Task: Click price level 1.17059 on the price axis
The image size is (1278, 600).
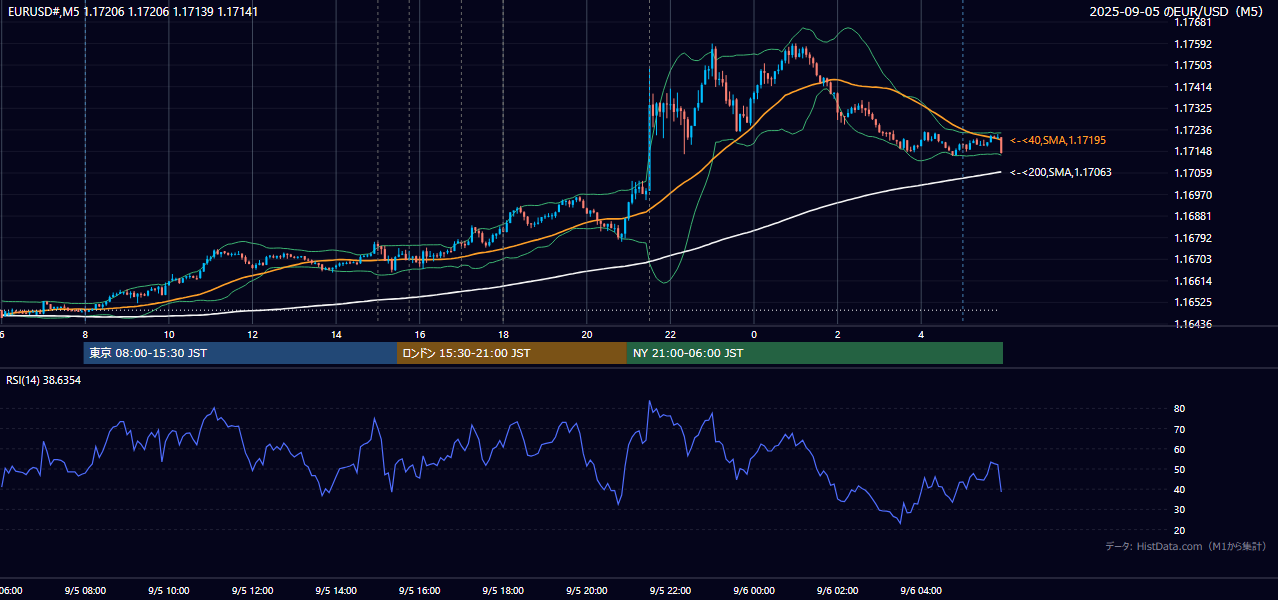Action: (1192, 173)
